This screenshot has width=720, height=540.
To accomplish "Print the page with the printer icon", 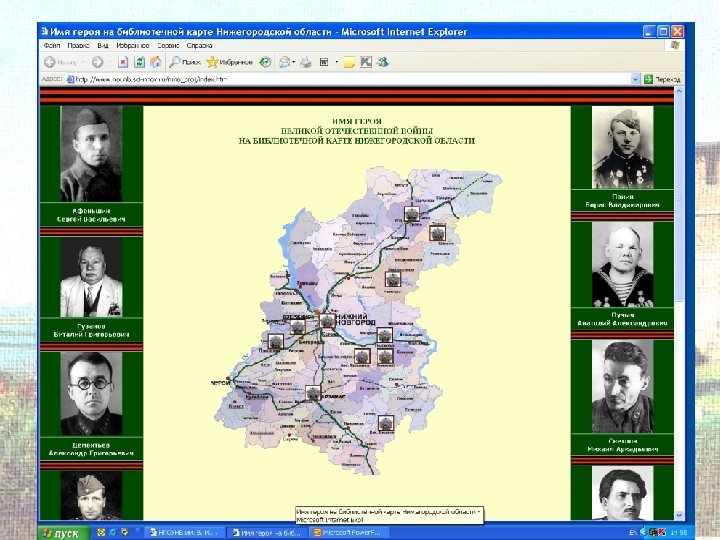I will (x=306, y=62).
